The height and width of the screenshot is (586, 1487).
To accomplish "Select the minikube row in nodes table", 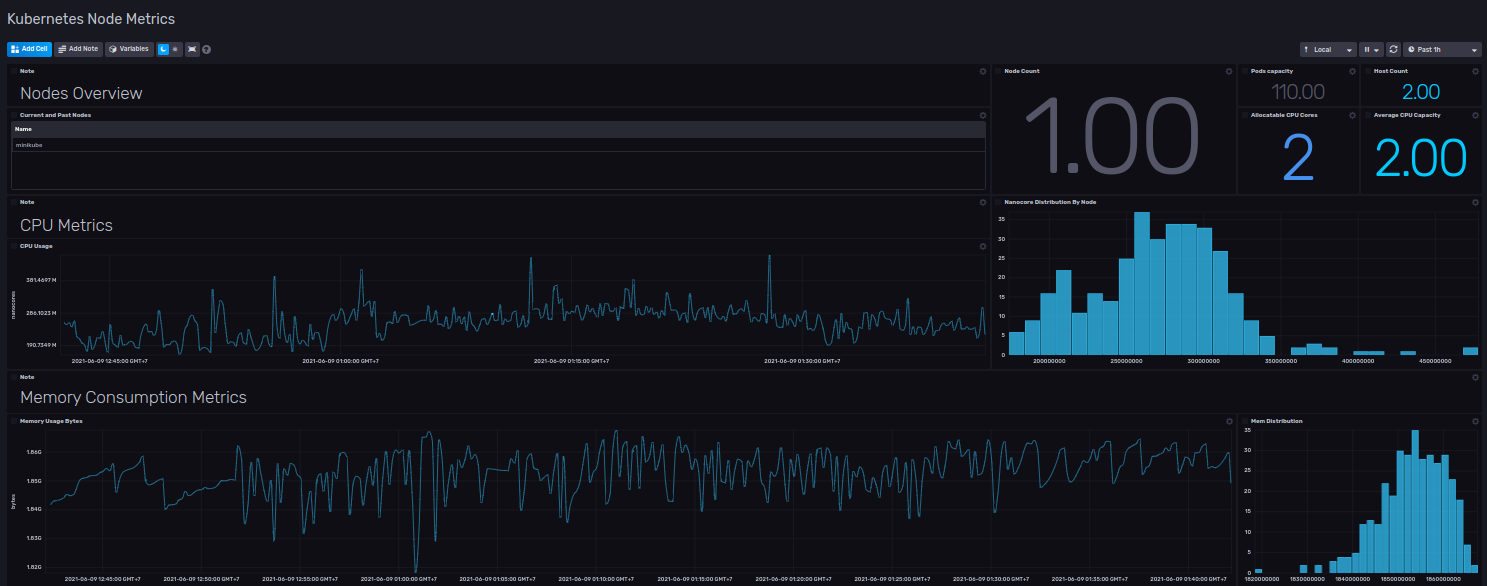I will (30, 145).
